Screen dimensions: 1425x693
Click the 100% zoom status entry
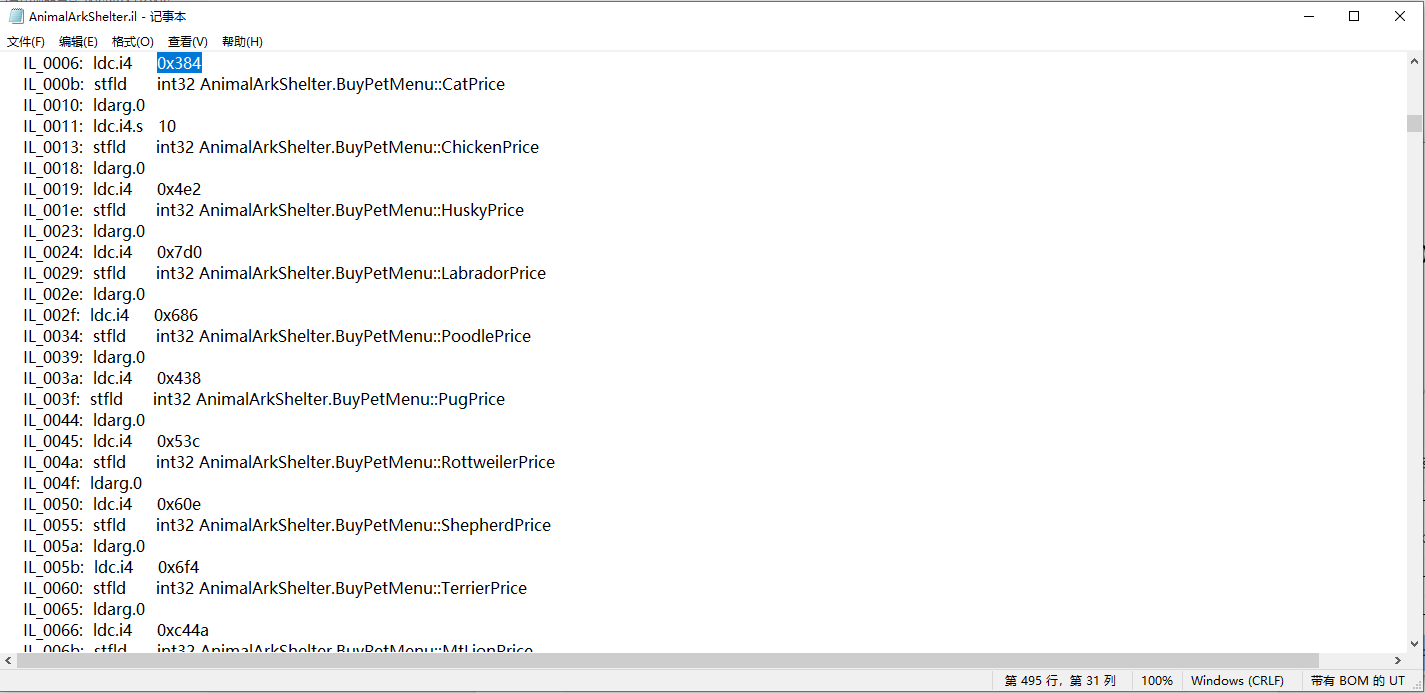coord(1157,681)
